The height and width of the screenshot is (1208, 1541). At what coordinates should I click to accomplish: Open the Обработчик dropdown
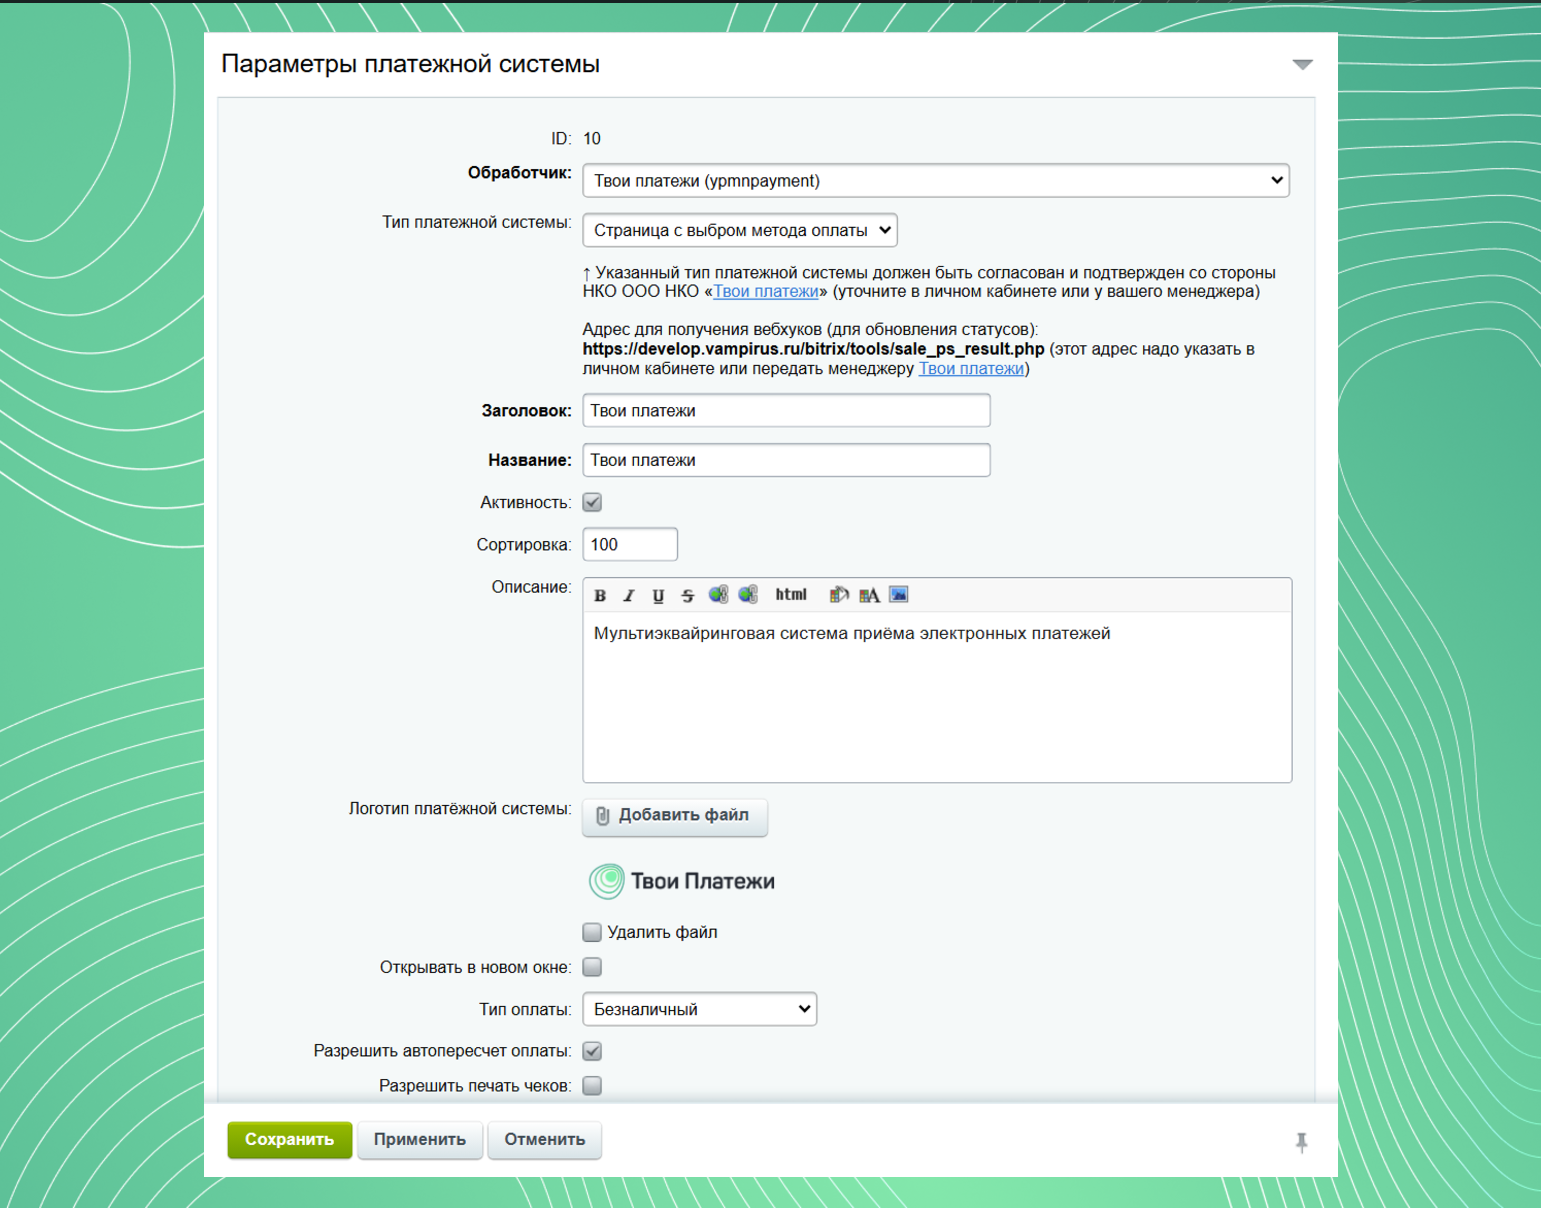[x=936, y=180]
